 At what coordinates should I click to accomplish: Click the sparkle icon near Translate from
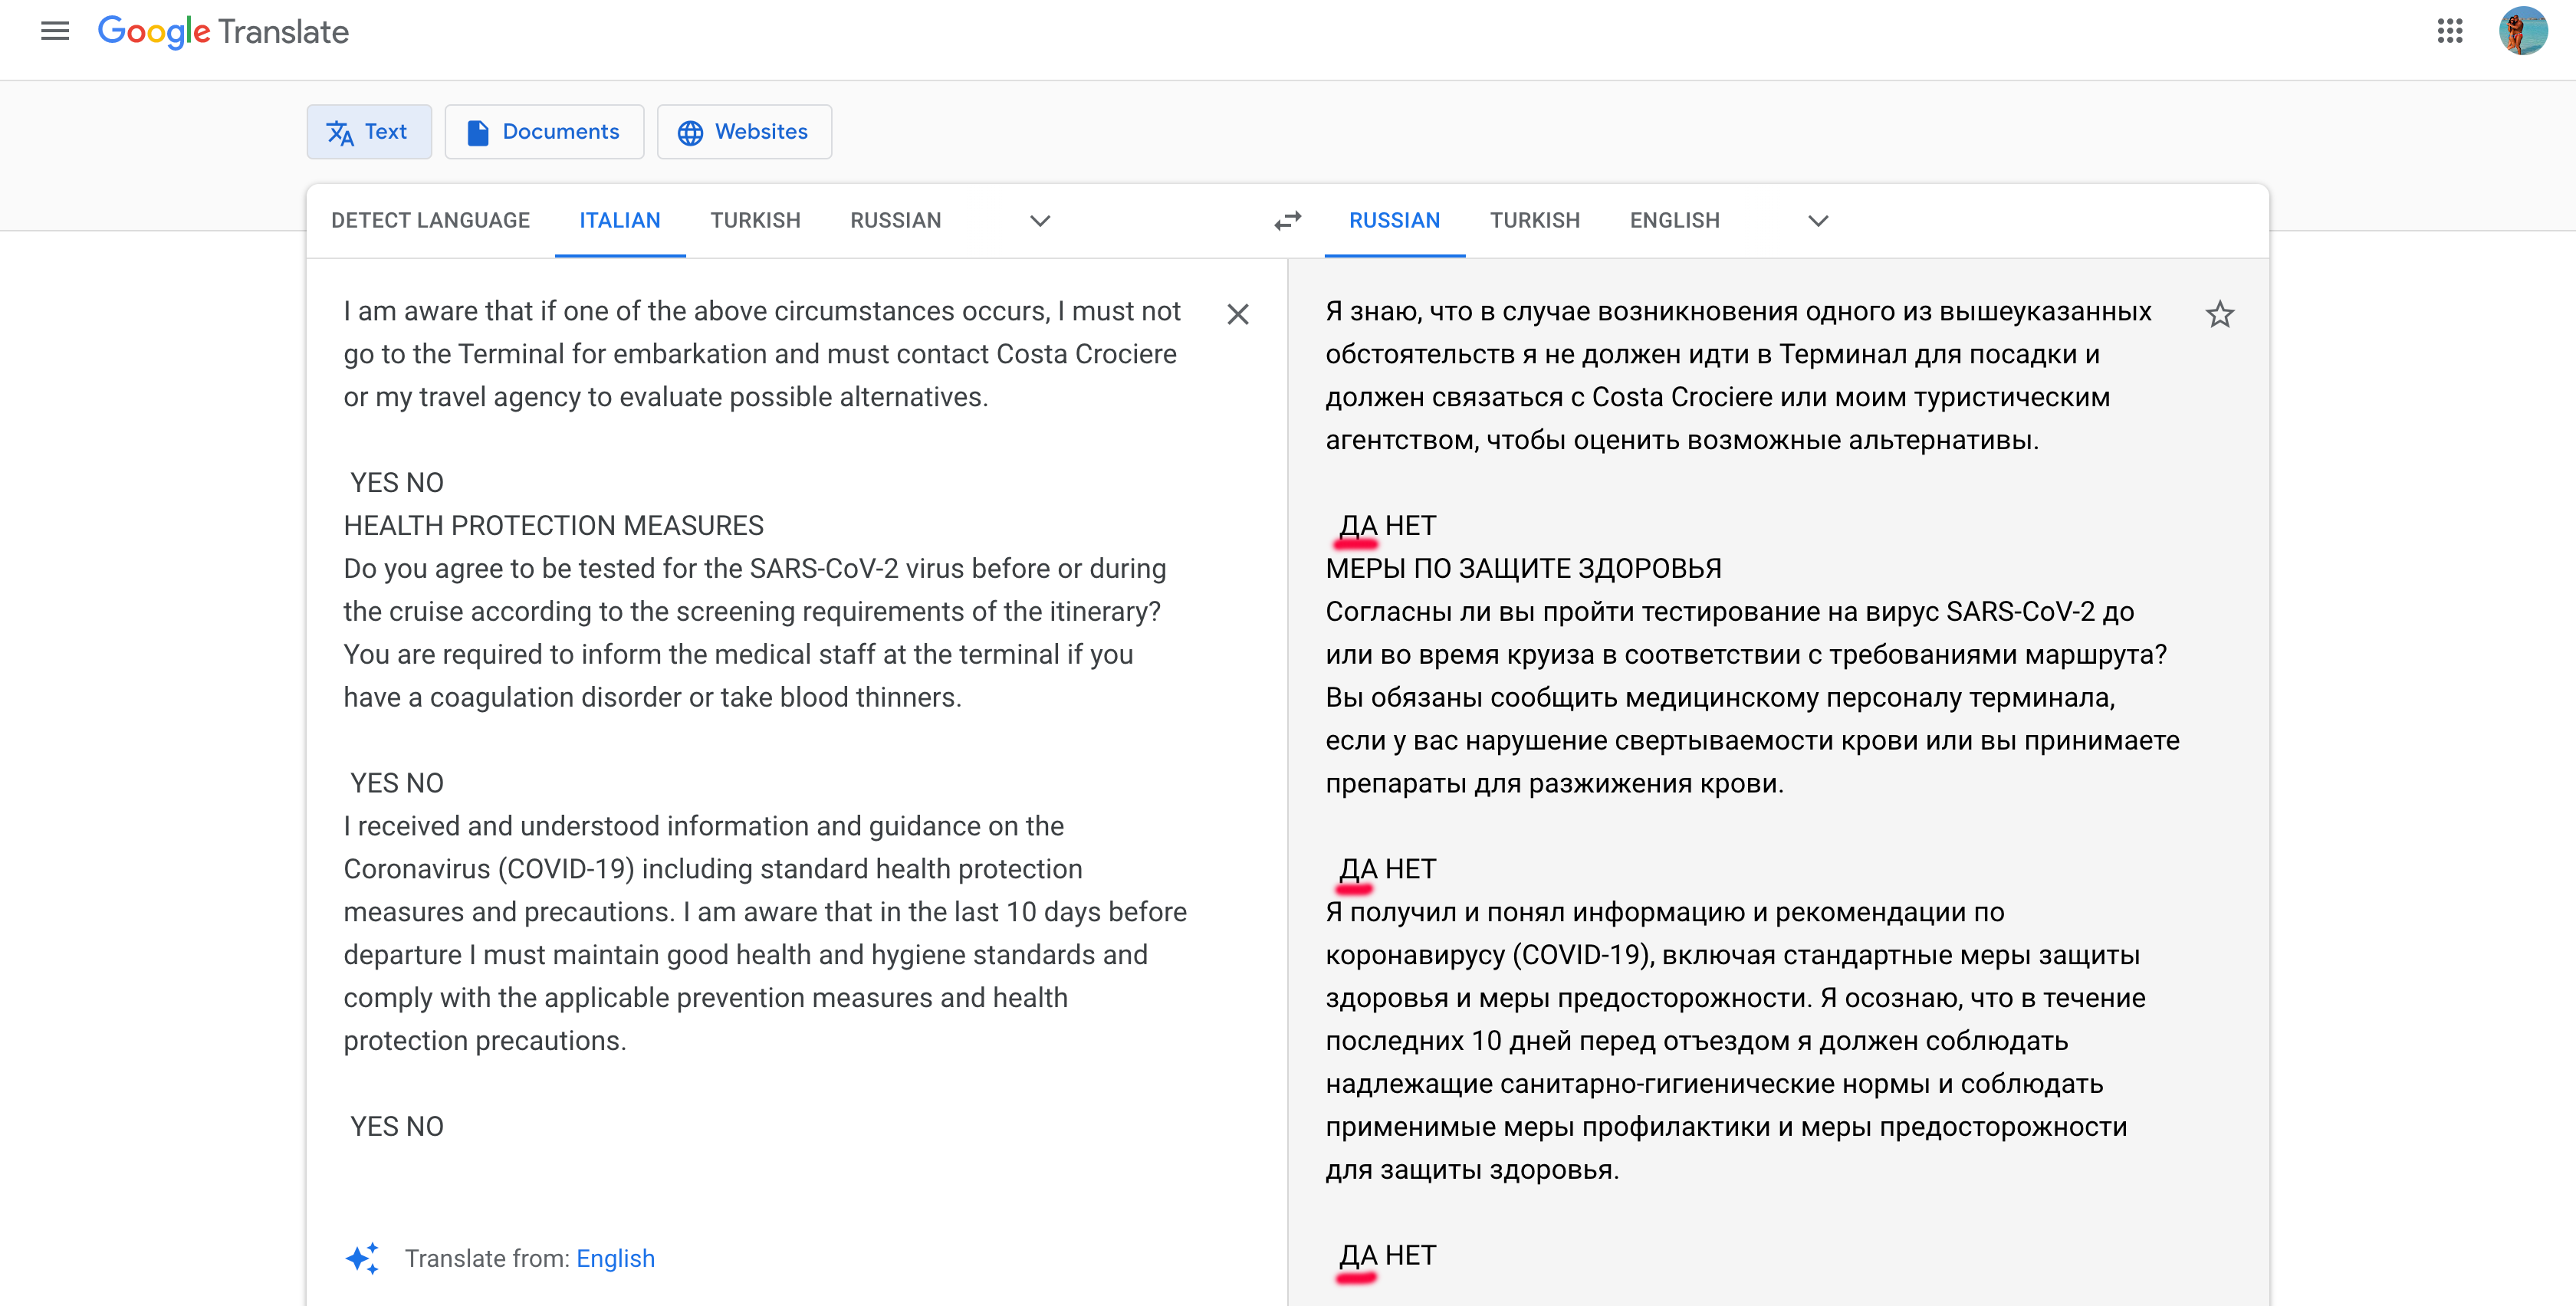[362, 1258]
